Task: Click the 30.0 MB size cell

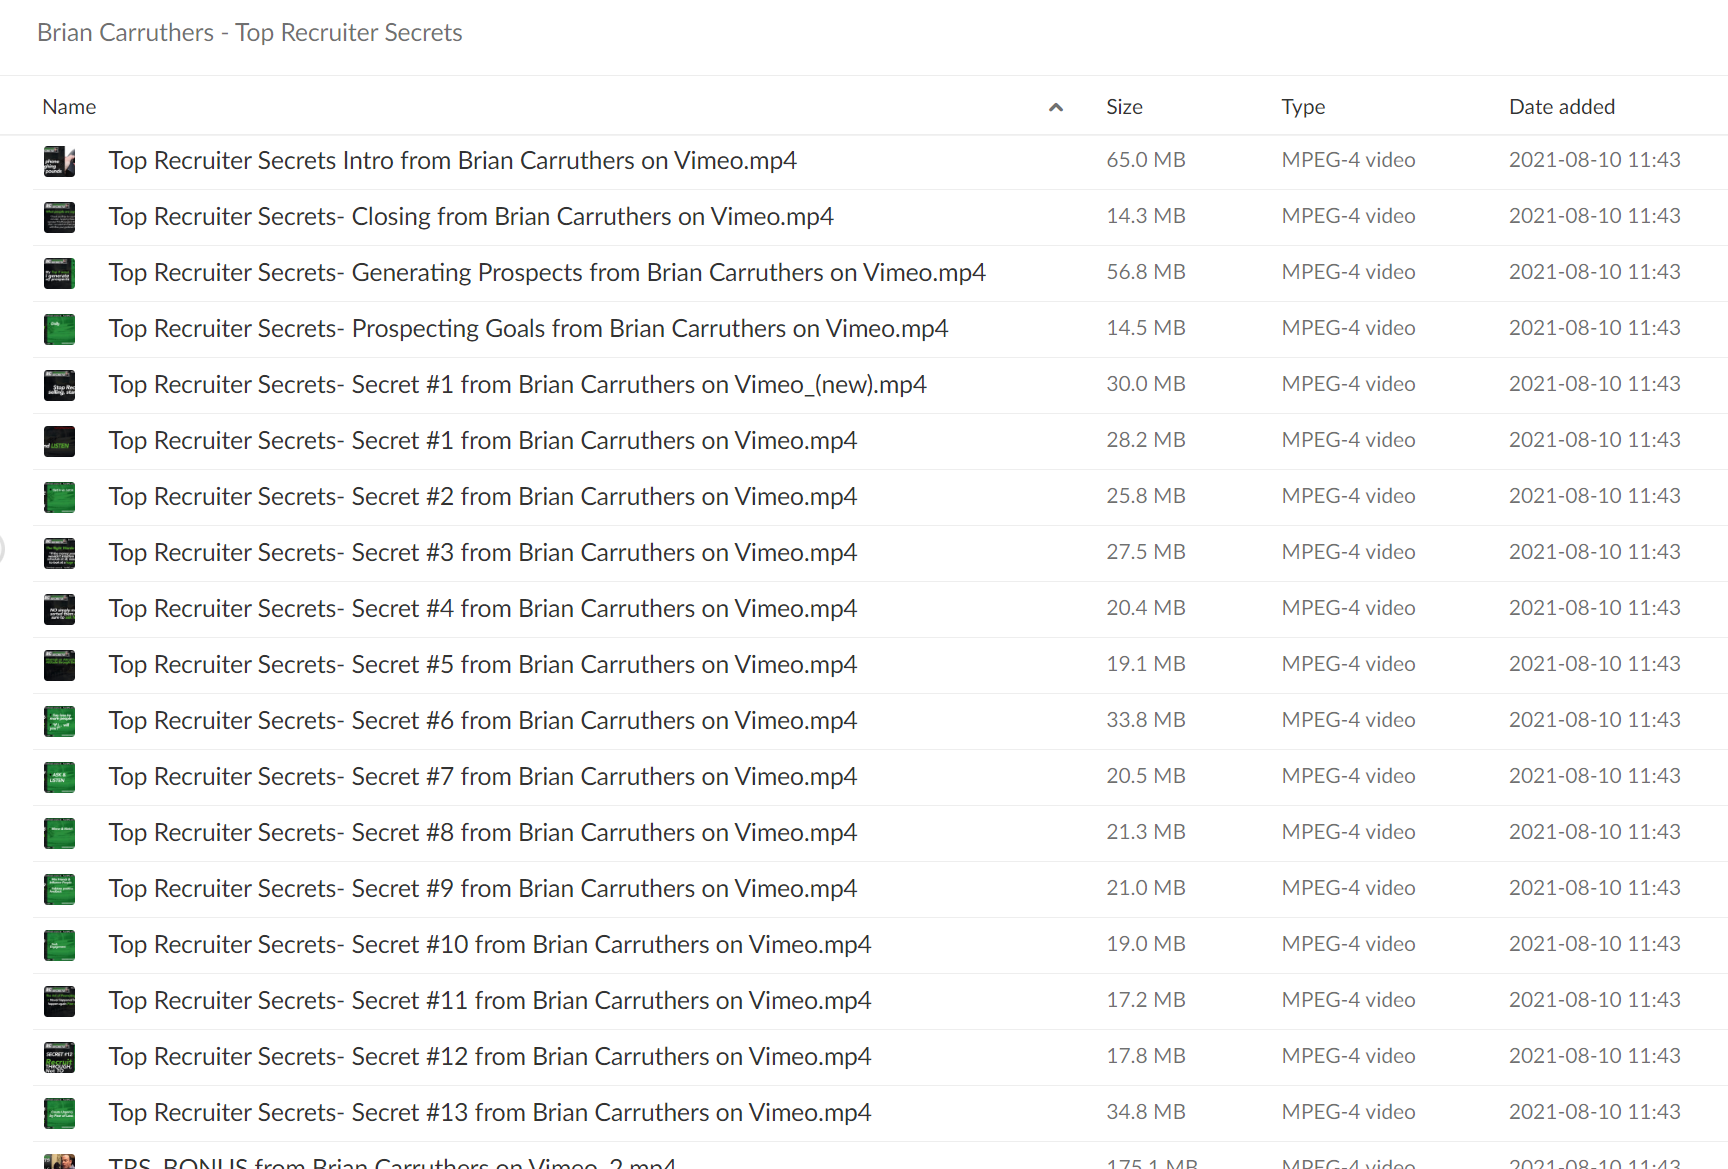Action: [1146, 384]
